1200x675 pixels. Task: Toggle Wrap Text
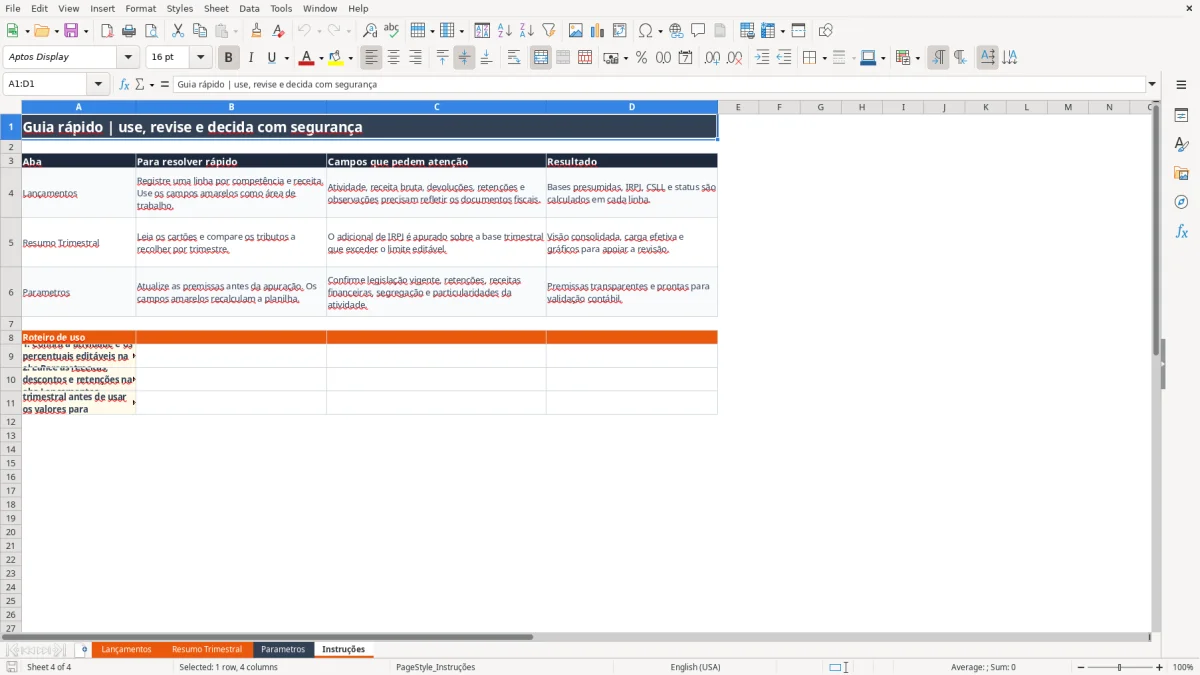514,58
